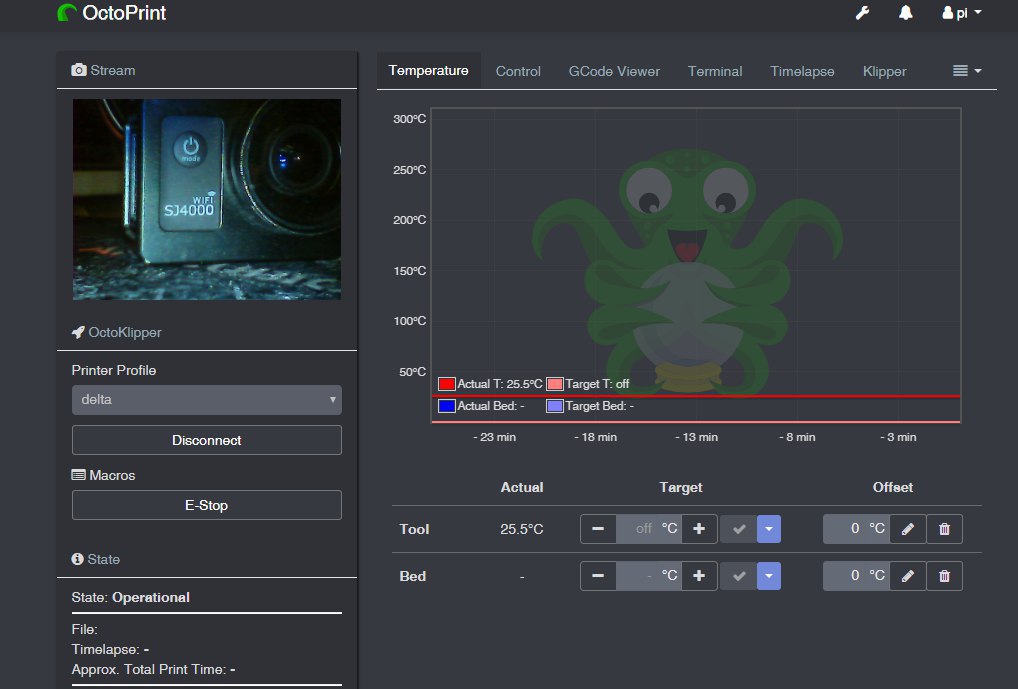Open the tab overflow list menu
1018x689 pixels.
click(967, 71)
